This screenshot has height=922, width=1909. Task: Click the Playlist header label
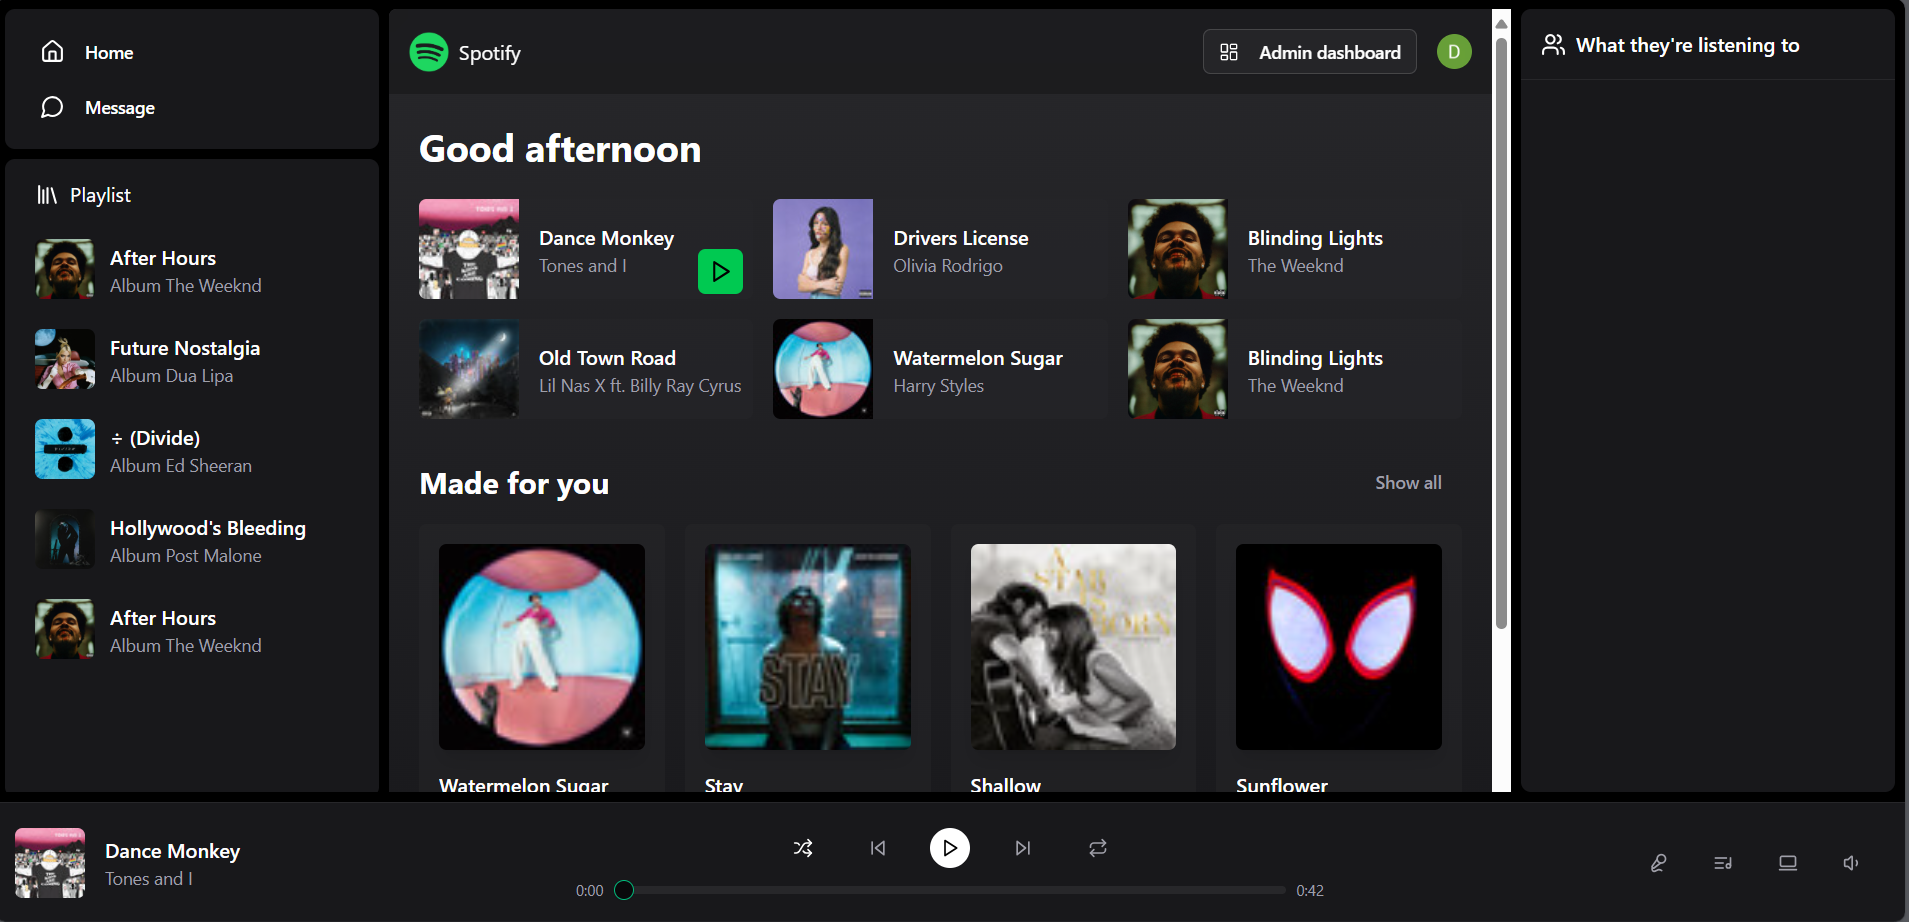pos(100,195)
